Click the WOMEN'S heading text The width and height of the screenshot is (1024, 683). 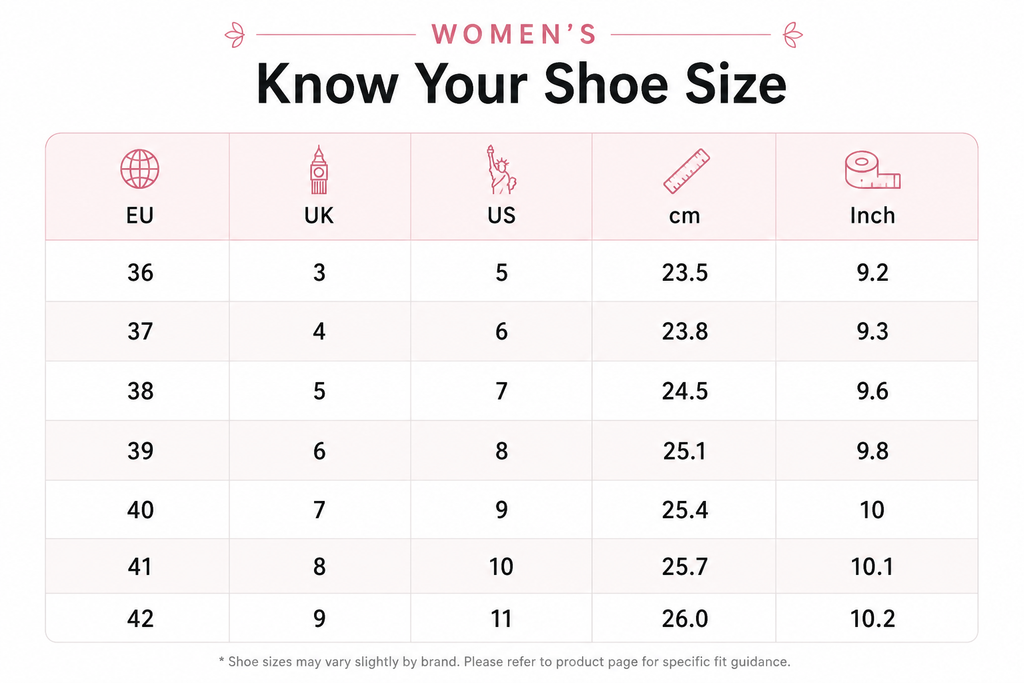point(514,35)
